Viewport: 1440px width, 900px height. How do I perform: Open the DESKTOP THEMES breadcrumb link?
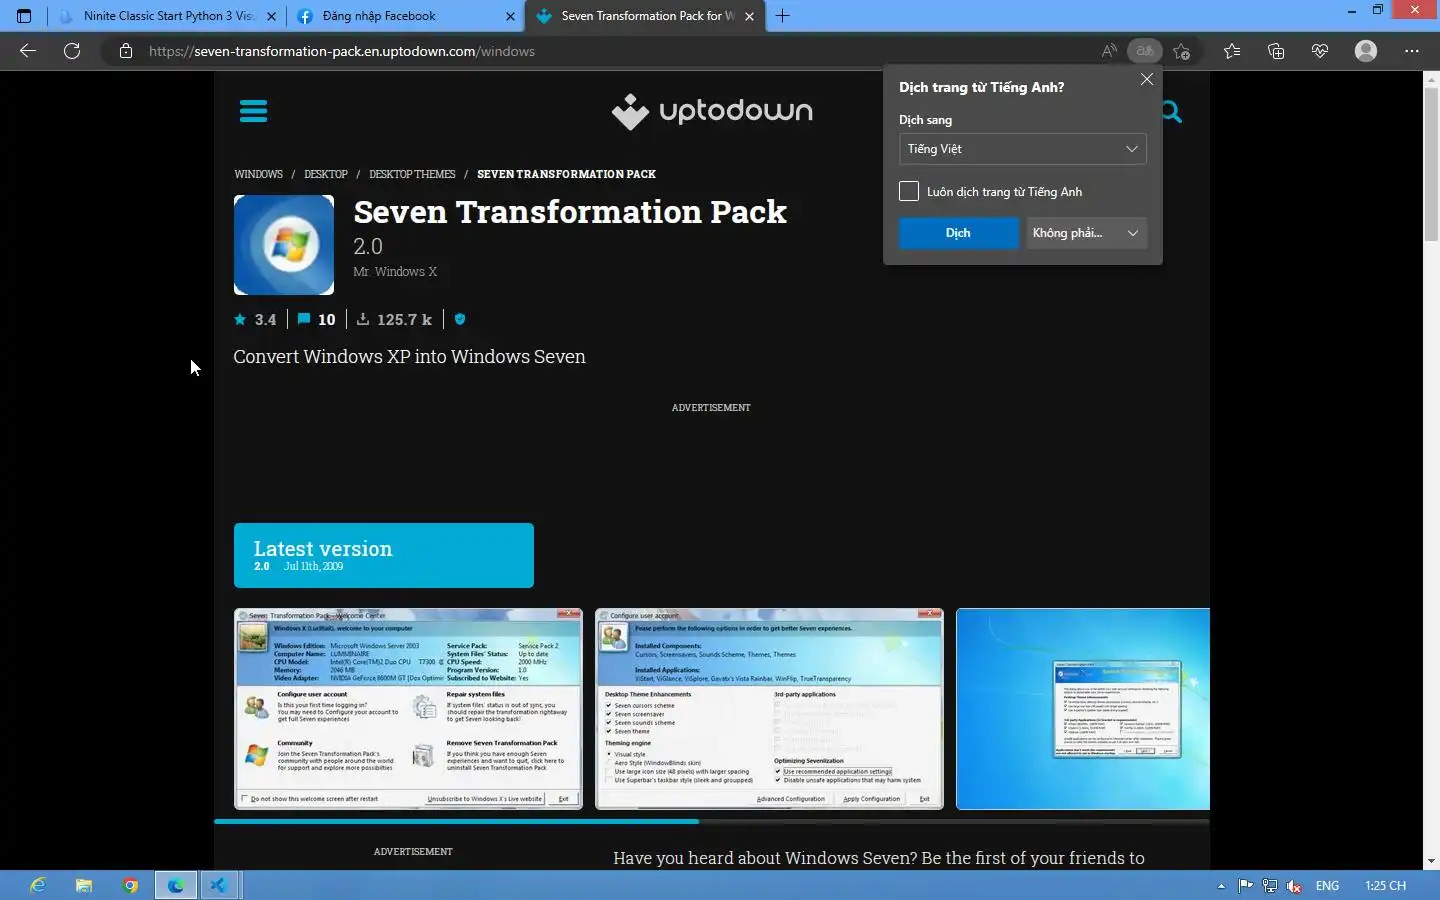click(412, 174)
